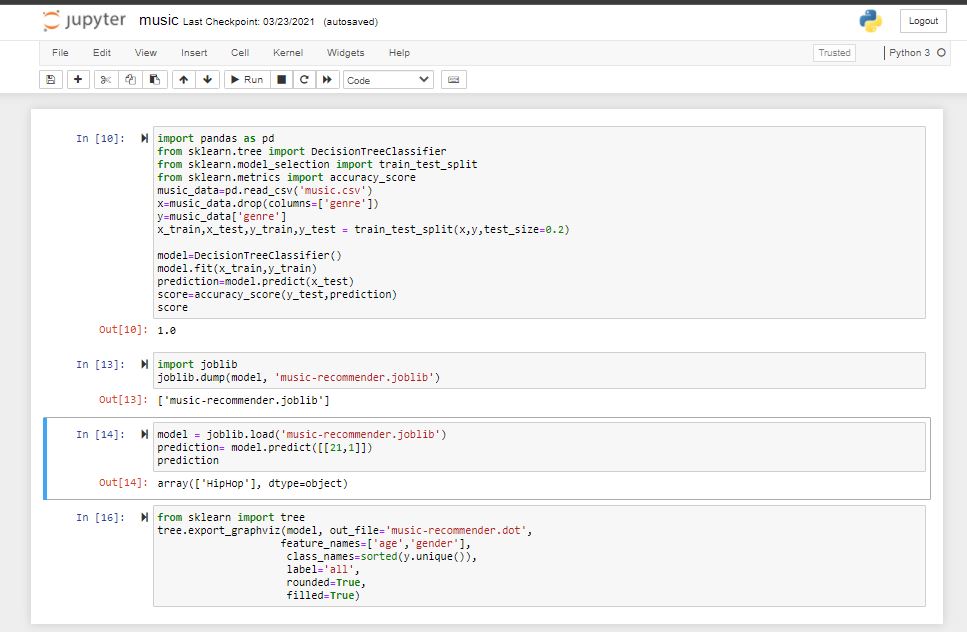Image resolution: width=967 pixels, height=632 pixels.
Task: Click the save and checkpoint icon
Action: [51, 80]
